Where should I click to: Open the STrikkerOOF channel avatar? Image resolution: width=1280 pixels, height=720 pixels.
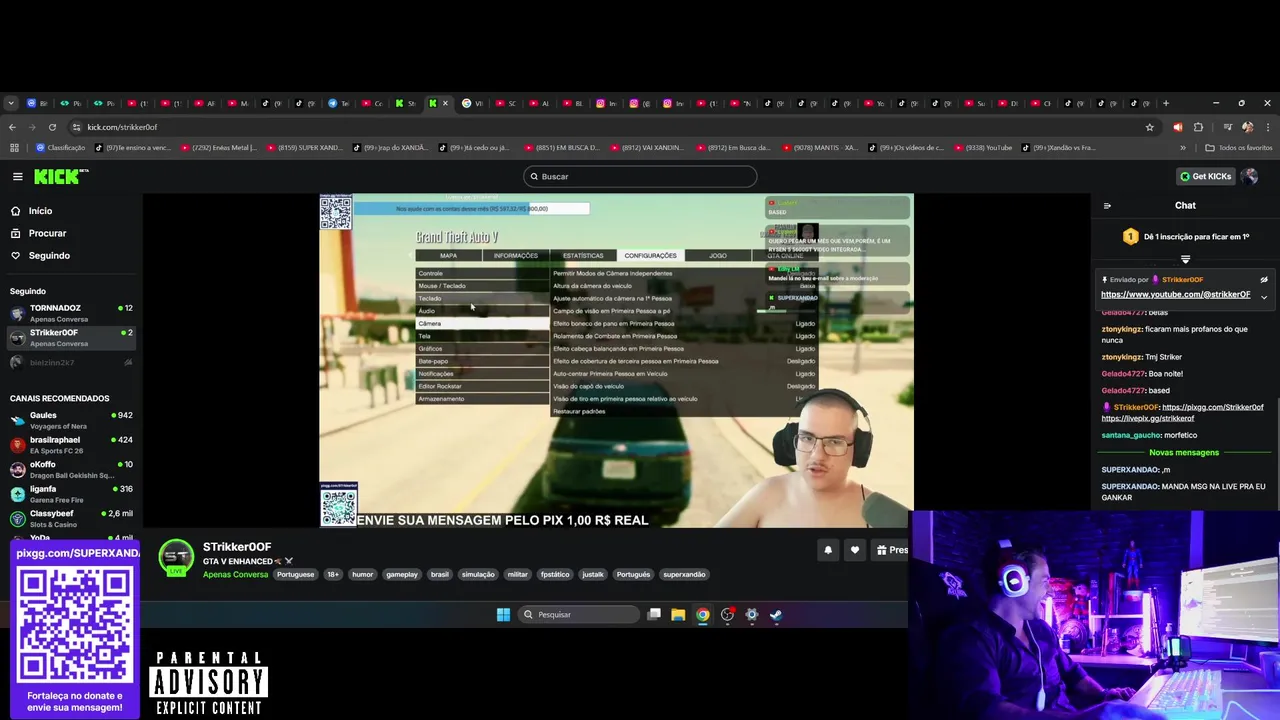(177, 557)
